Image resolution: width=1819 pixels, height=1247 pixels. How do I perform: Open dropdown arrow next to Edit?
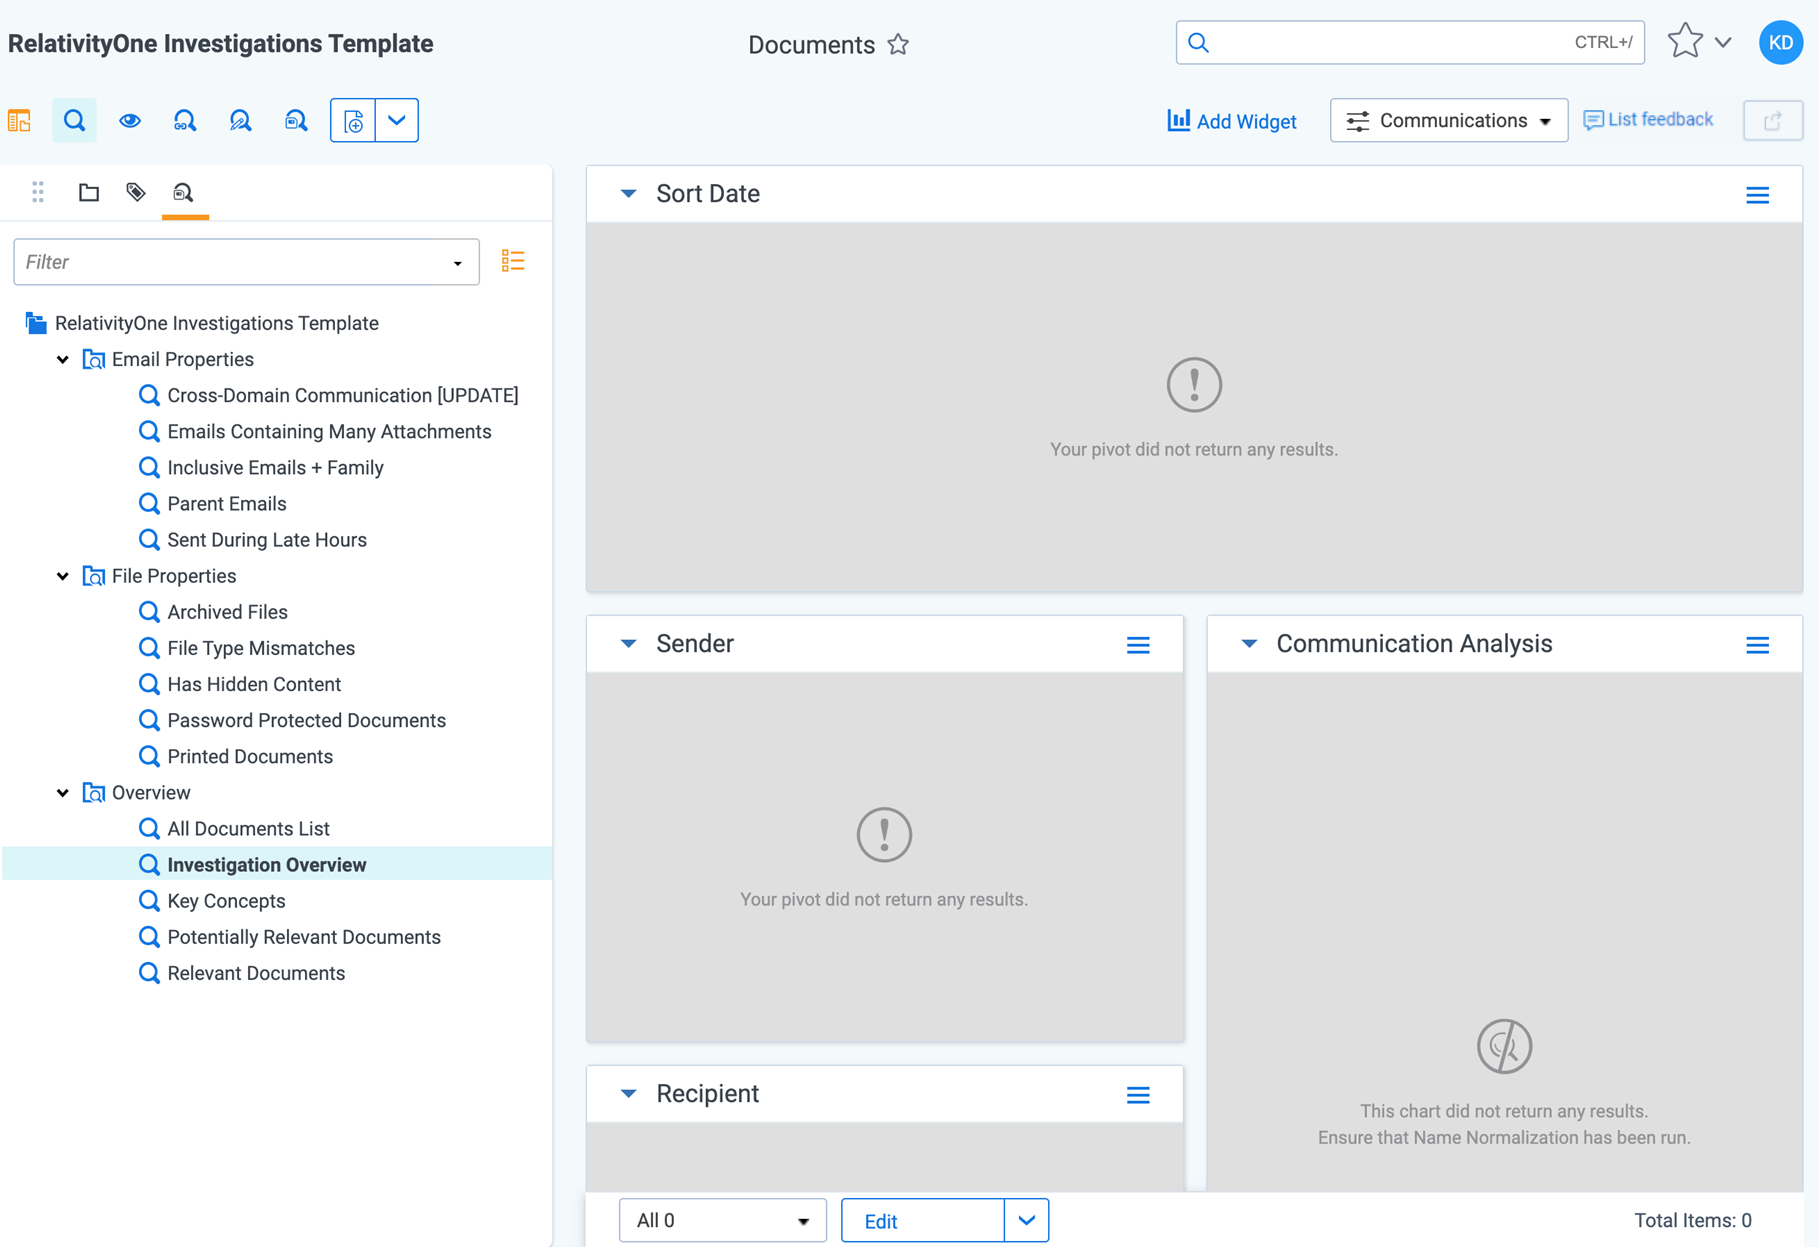pyautogui.click(x=1027, y=1220)
